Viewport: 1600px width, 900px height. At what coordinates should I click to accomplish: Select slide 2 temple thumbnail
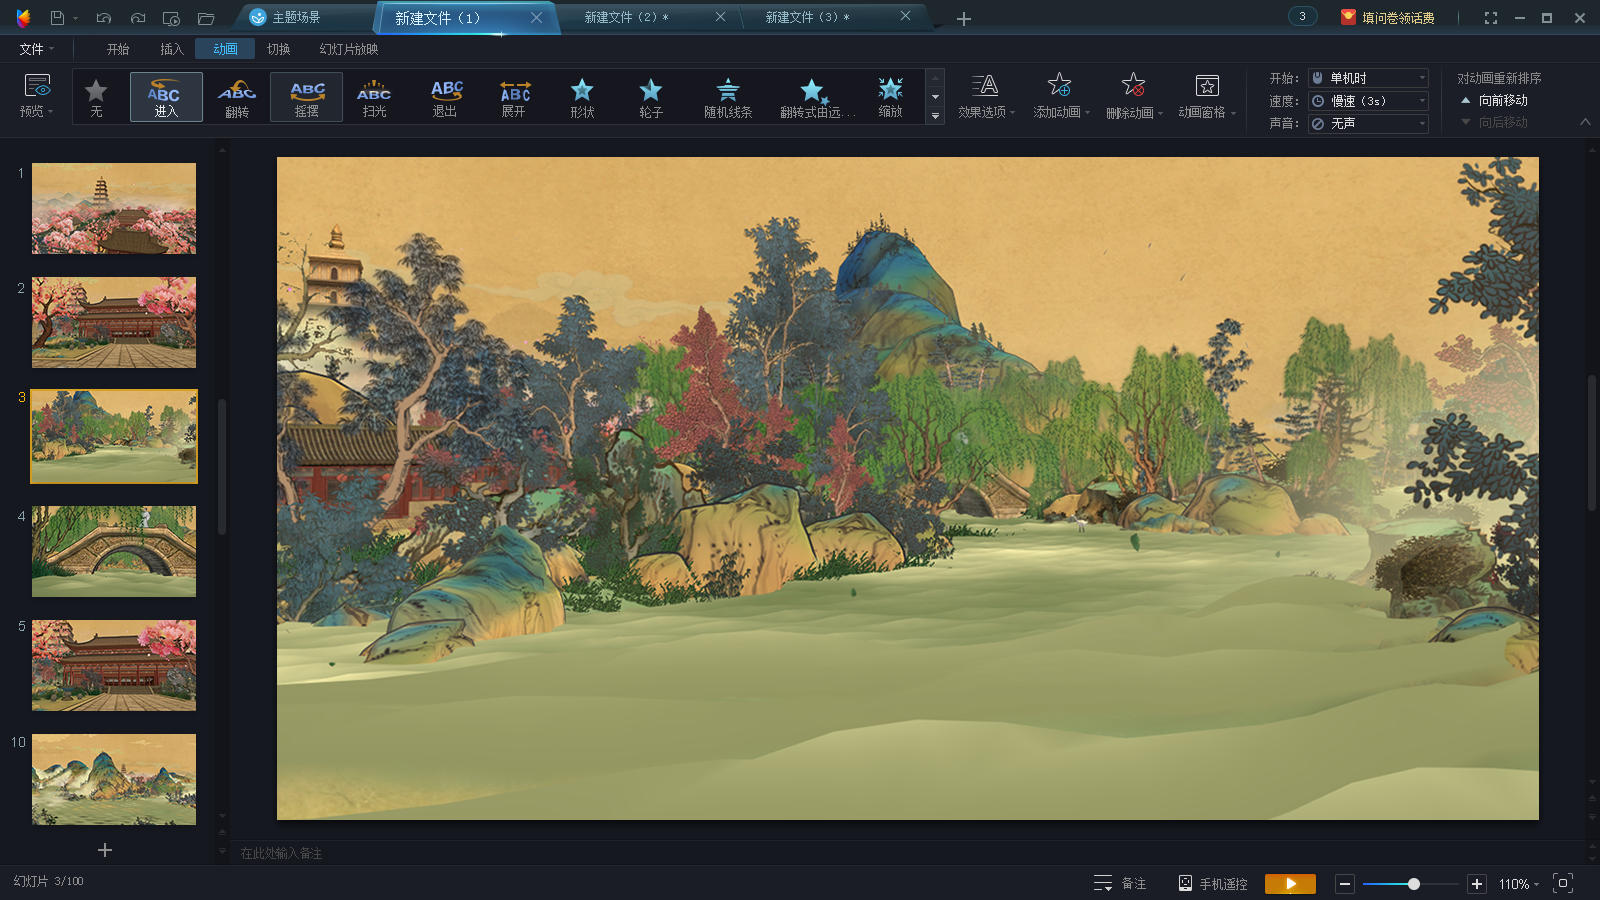click(x=114, y=322)
